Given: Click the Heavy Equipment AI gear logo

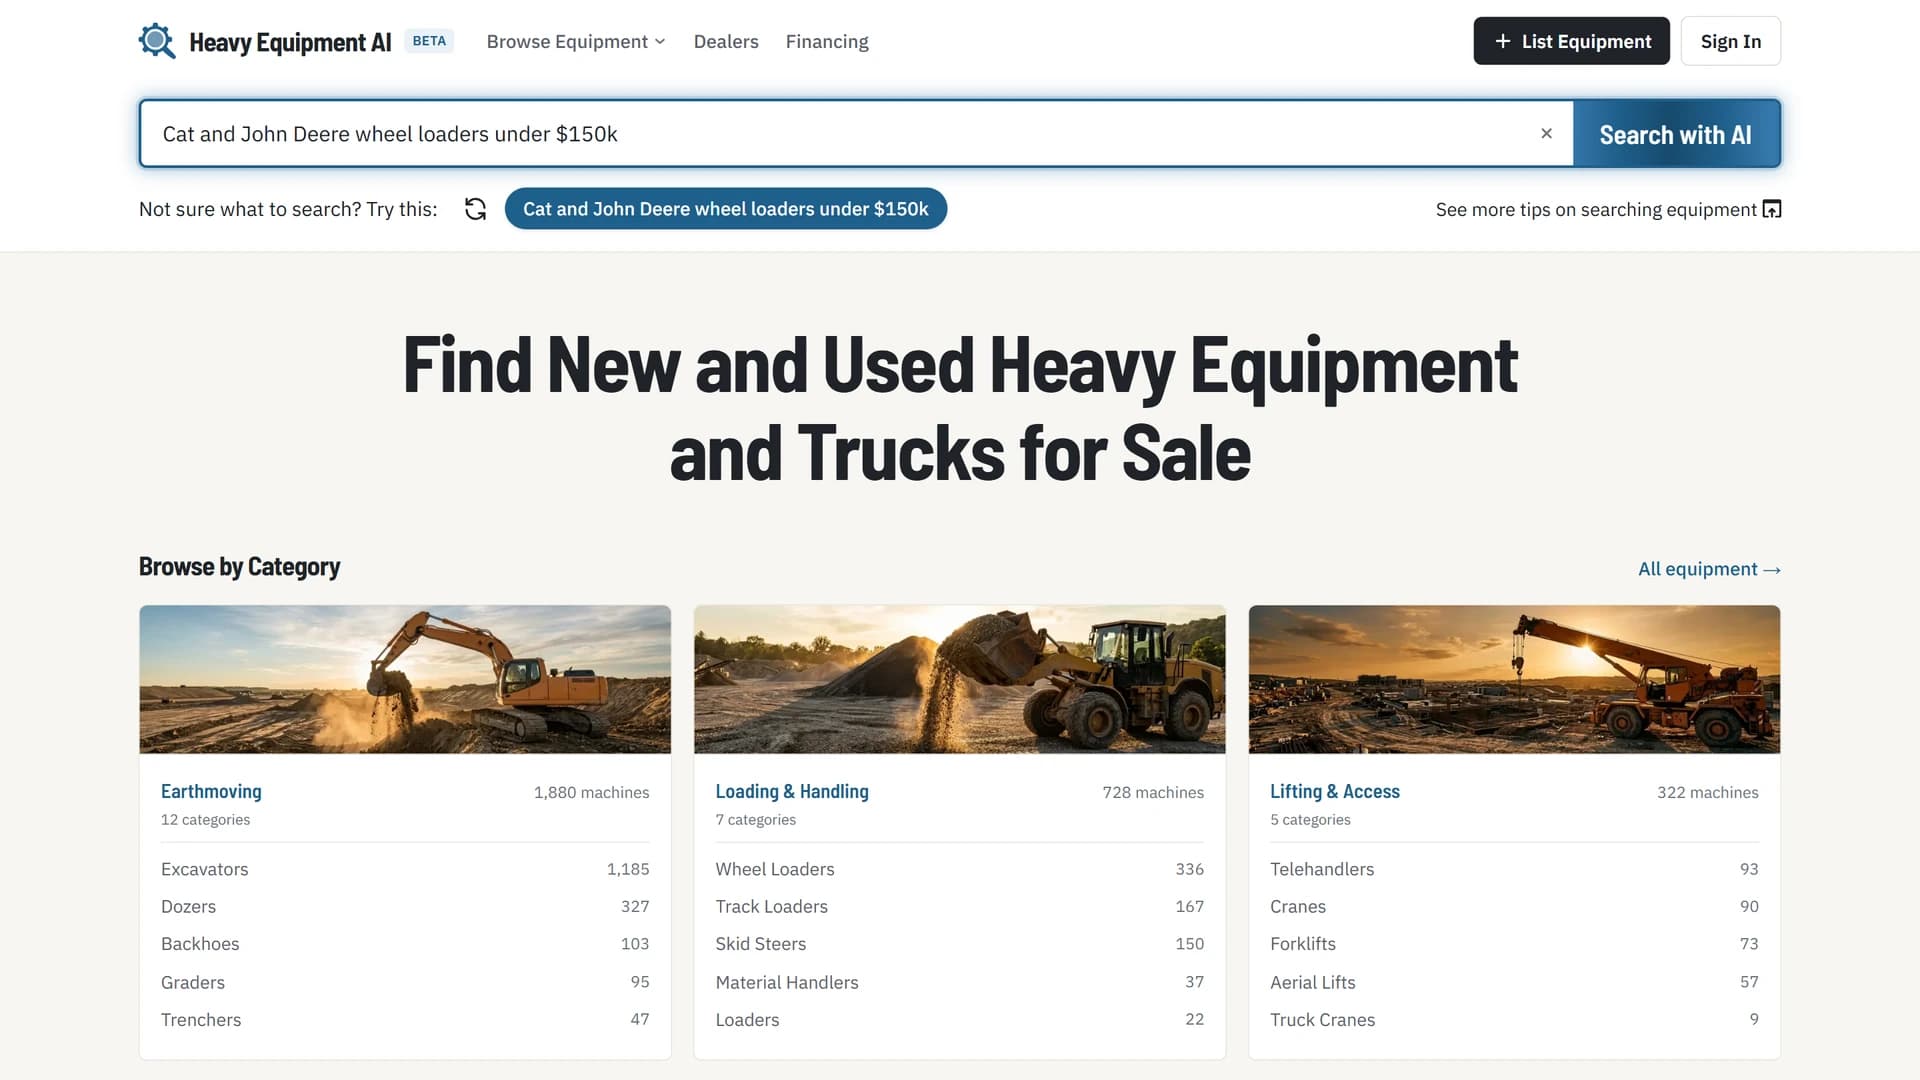Looking at the screenshot, I should (x=157, y=41).
